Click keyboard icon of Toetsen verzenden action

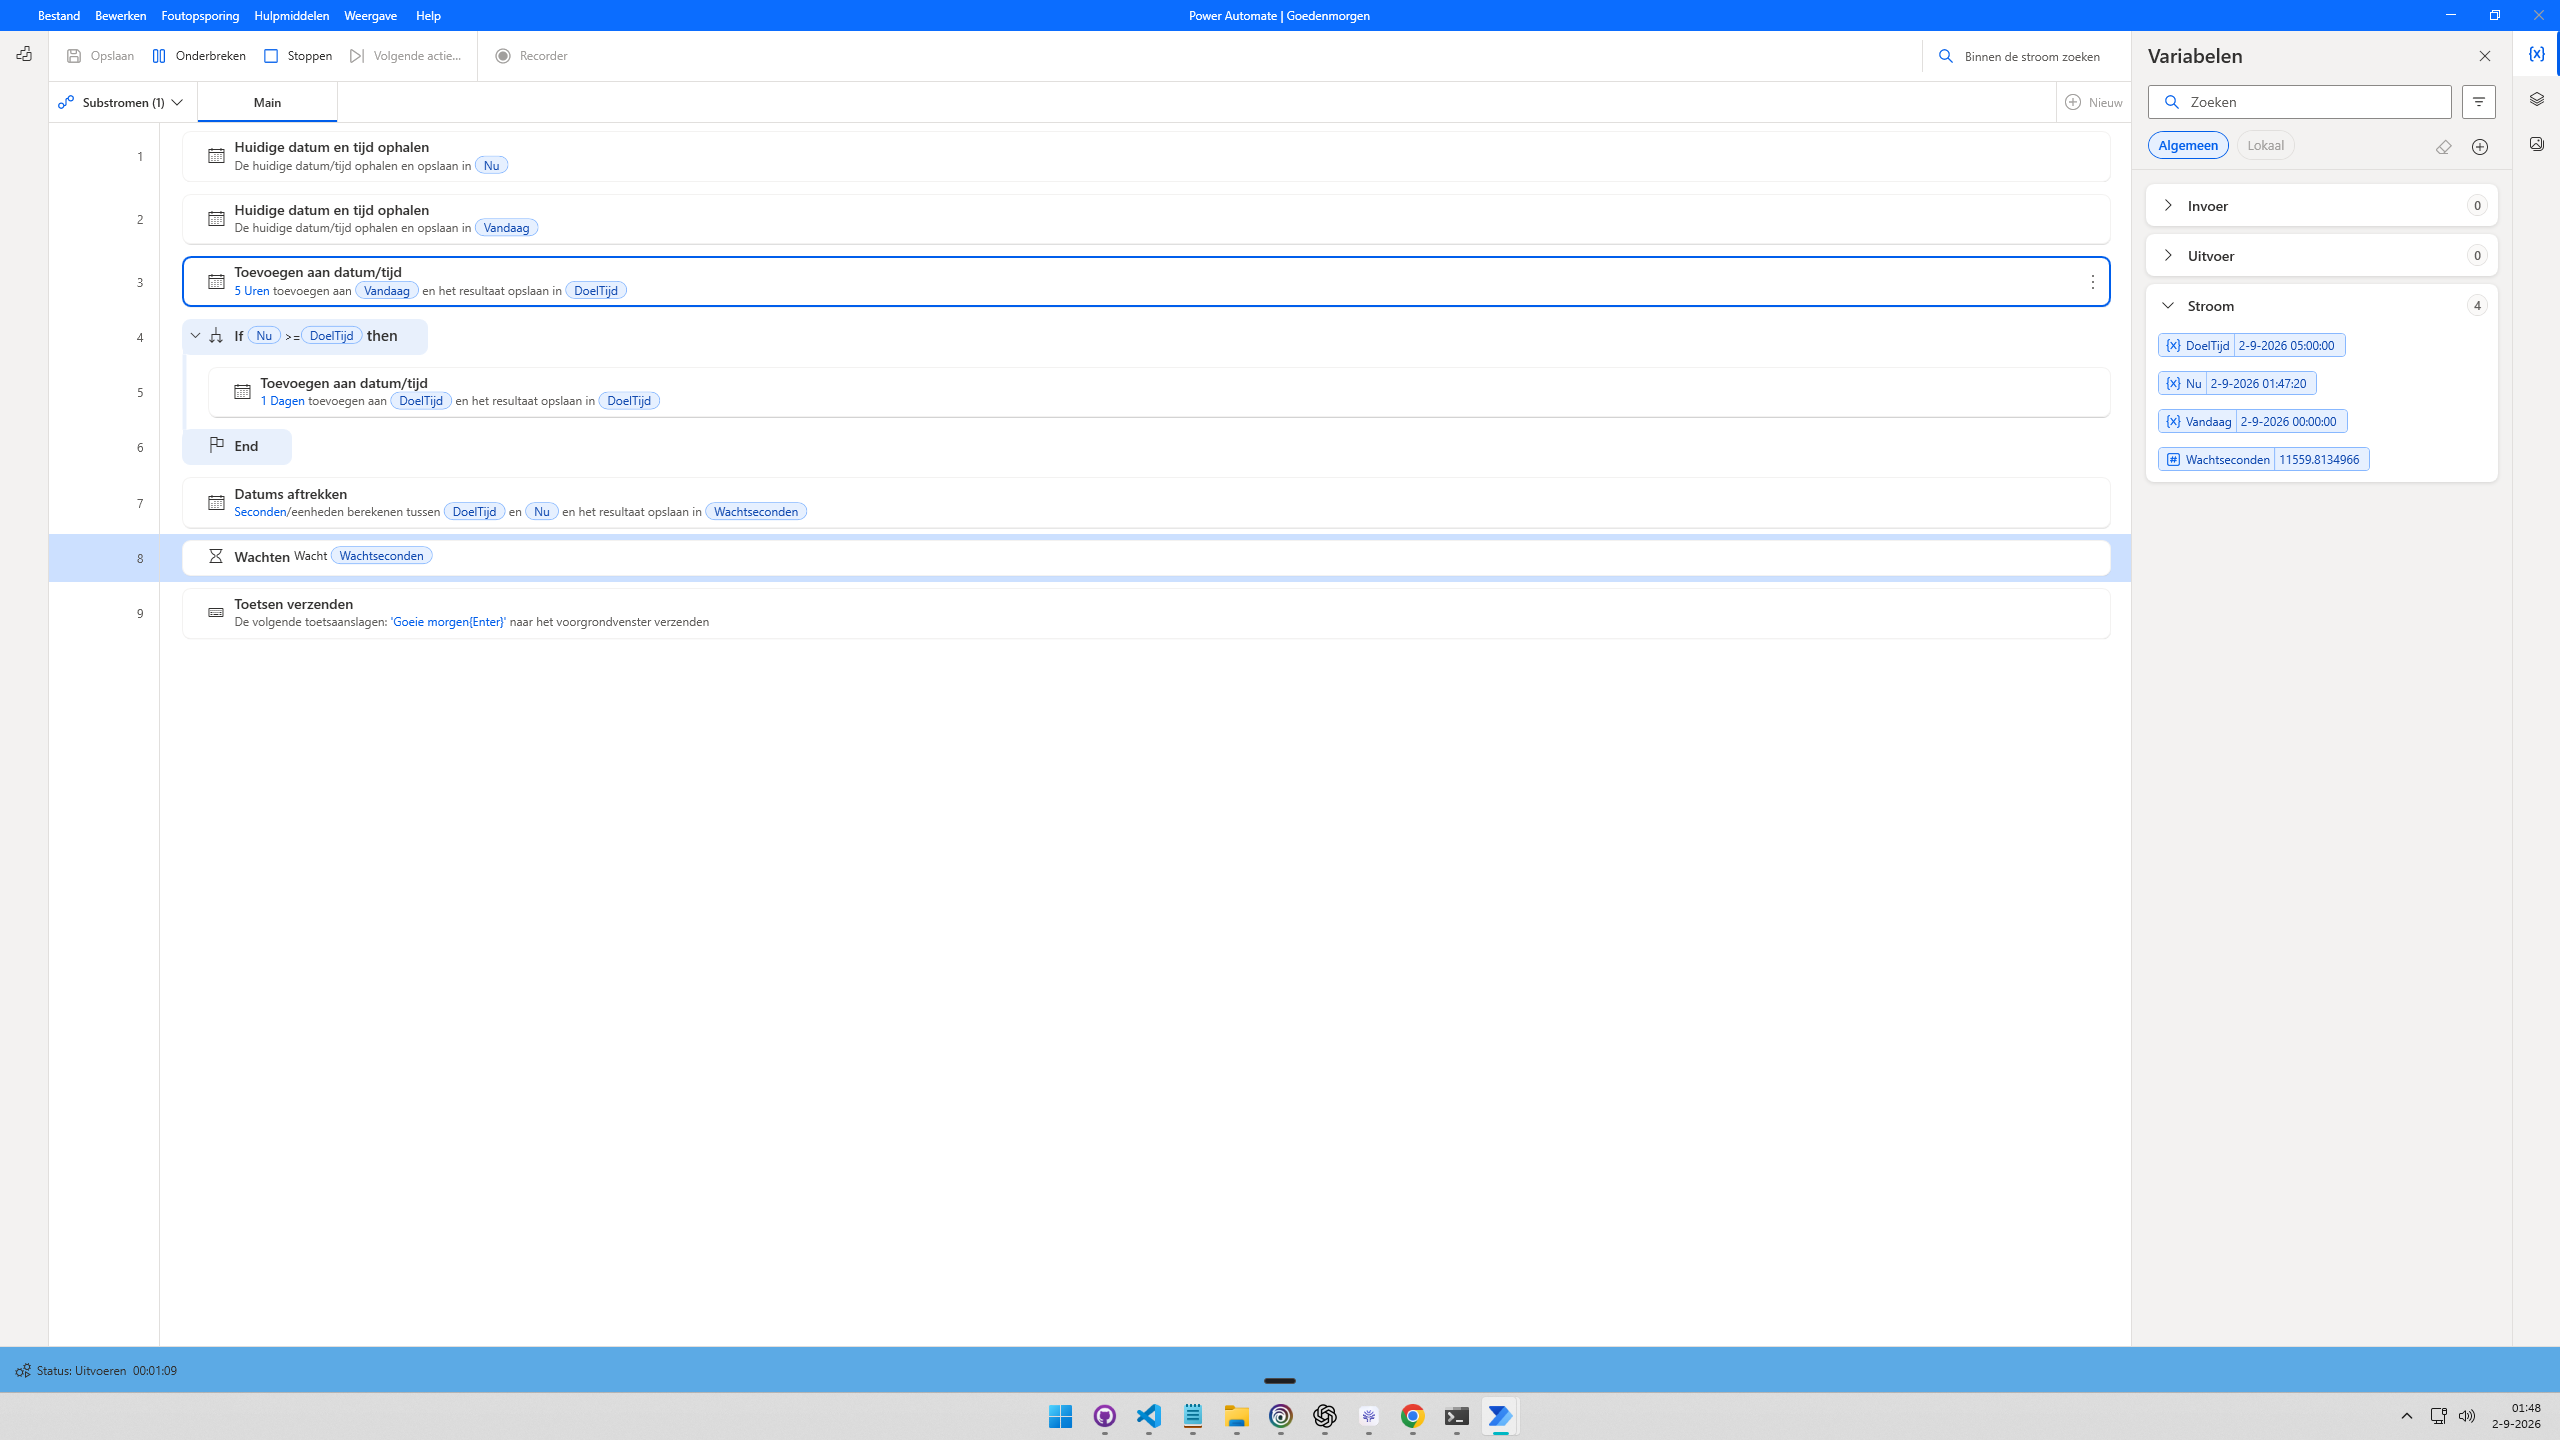click(x=216, y=612)
